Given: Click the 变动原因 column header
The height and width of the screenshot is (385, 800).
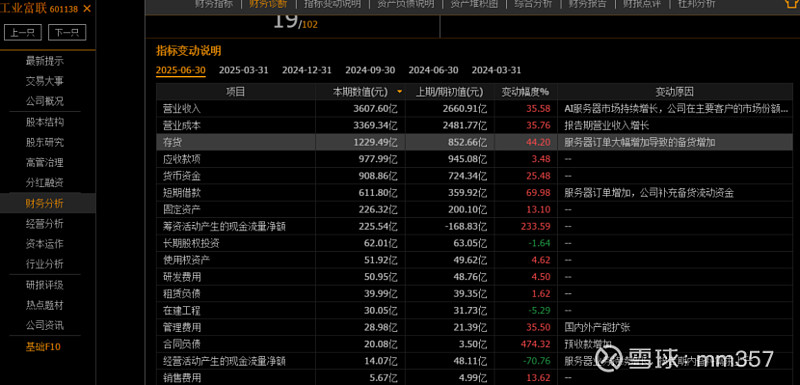Looking at the screenshot, I should pos(674,92).
